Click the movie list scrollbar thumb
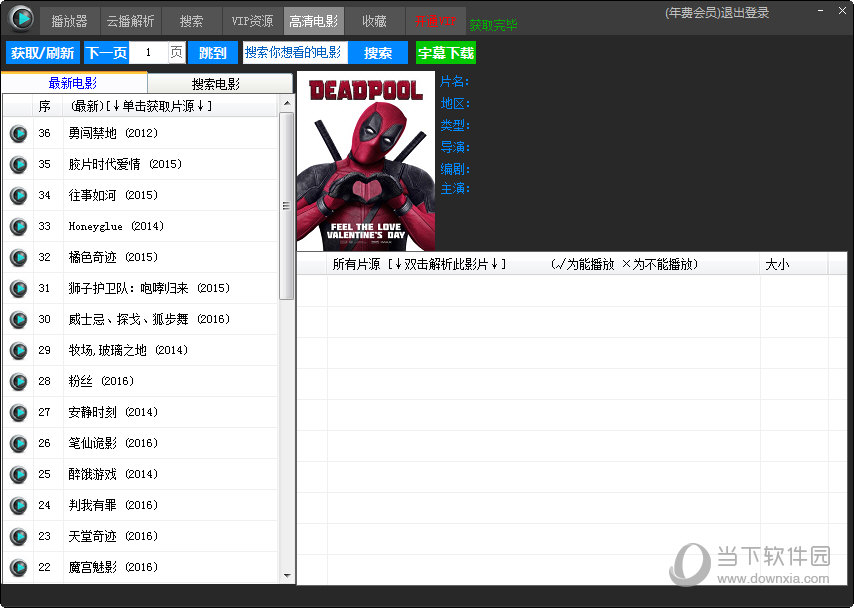 (x=286, y=206)
